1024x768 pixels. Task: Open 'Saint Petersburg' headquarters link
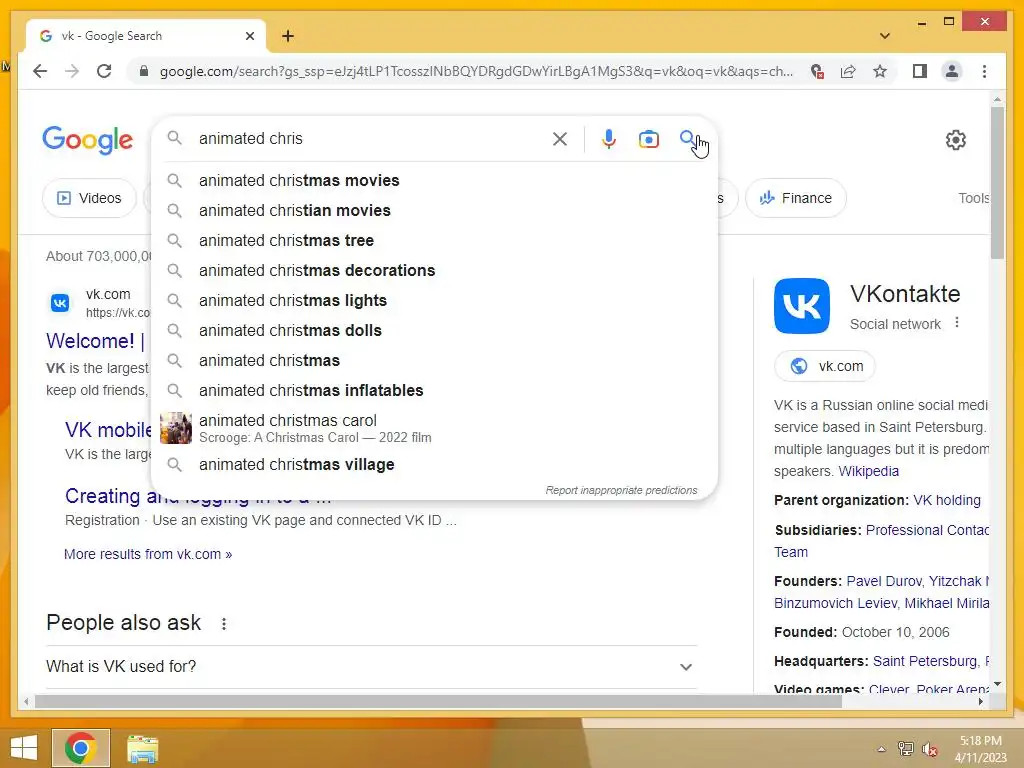[x=925, y=662]
